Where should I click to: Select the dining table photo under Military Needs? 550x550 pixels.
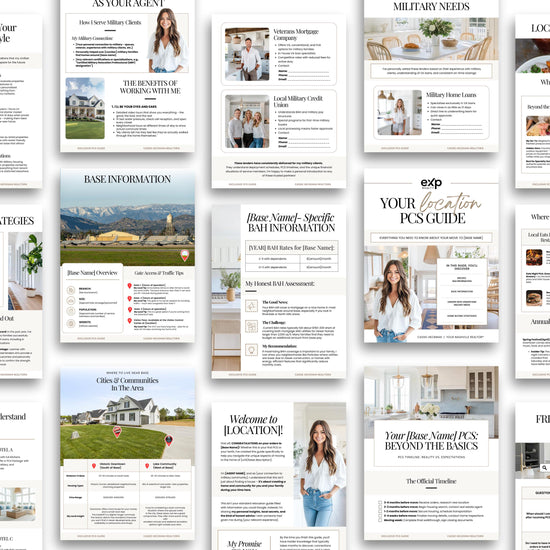point(431,39)
